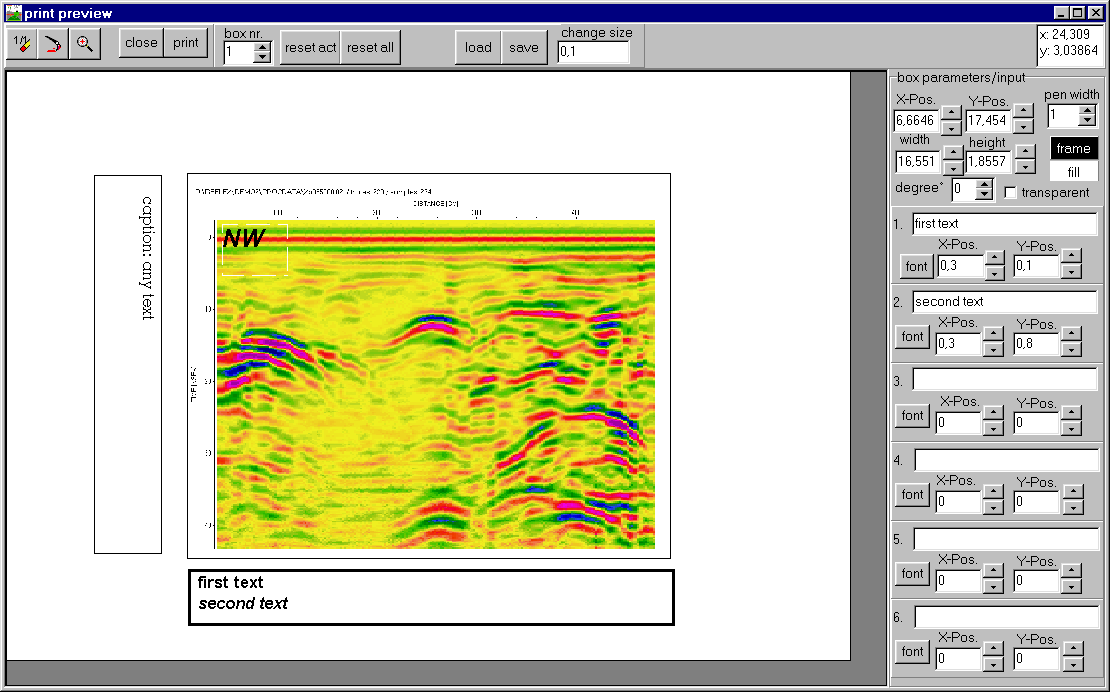Image resolution: width=1110 pixels, height=692 pixels.
Task: Click the red arrow line tool icon
Action: [x=53, y=44]
